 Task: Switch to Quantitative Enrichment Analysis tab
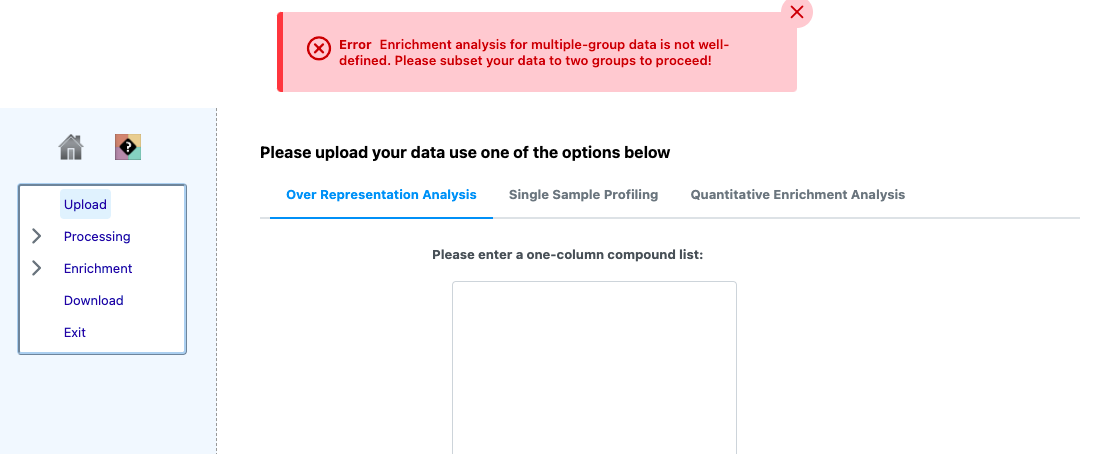click(798, 195)
